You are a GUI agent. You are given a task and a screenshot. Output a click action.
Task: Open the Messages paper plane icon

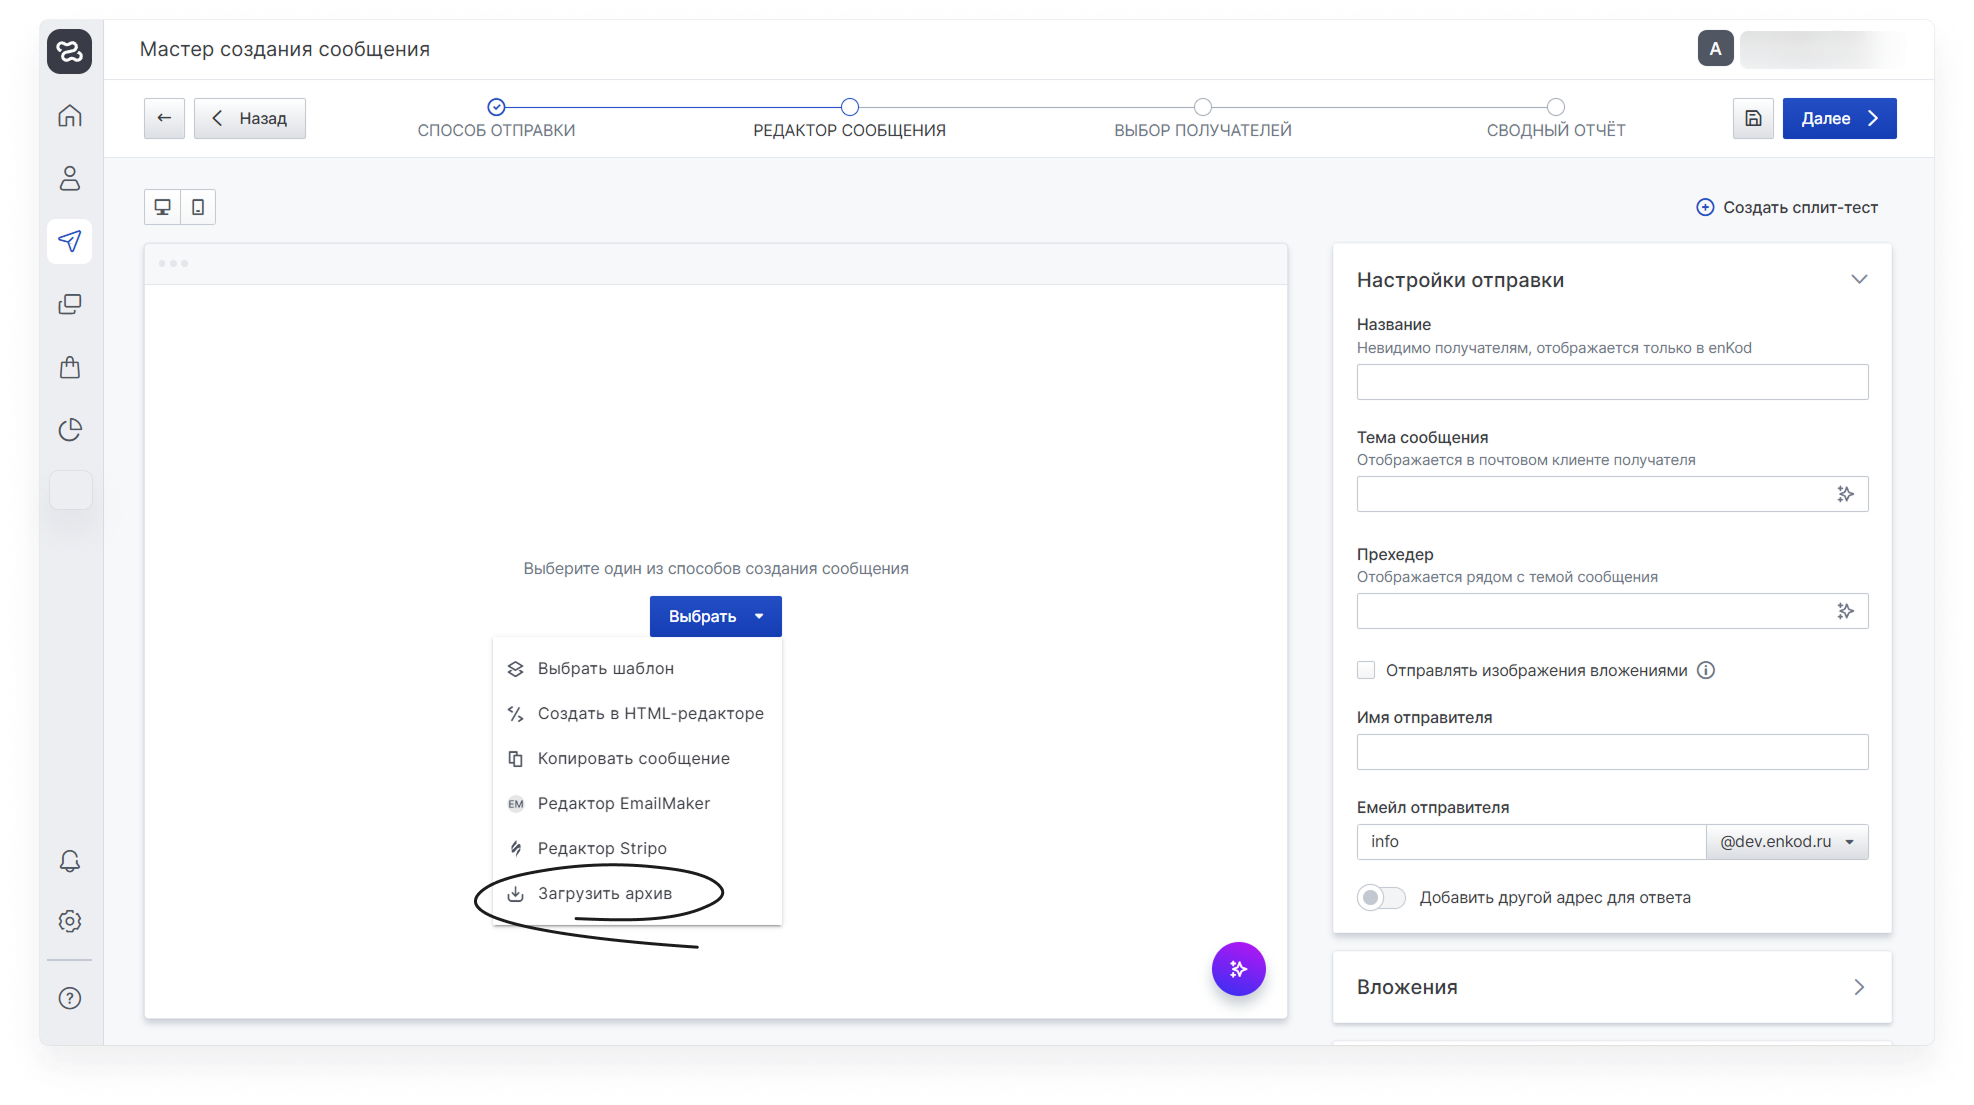69,241
